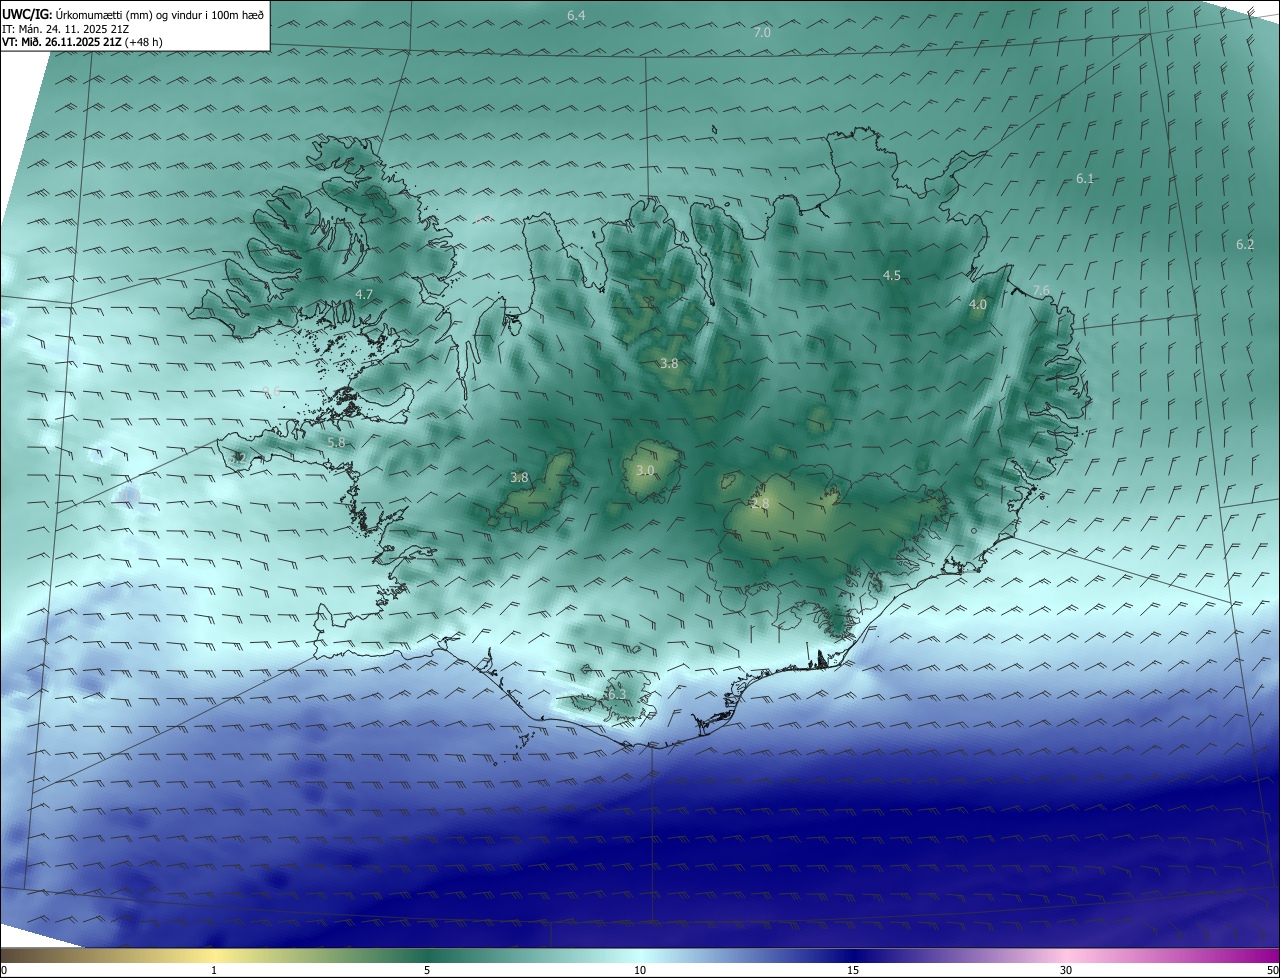This screenshot has height=978, width=1280.
Task: Click the 'VT: Mið. 26.11.2025 21Z (+48 h)' line
Action: point(82,42)
